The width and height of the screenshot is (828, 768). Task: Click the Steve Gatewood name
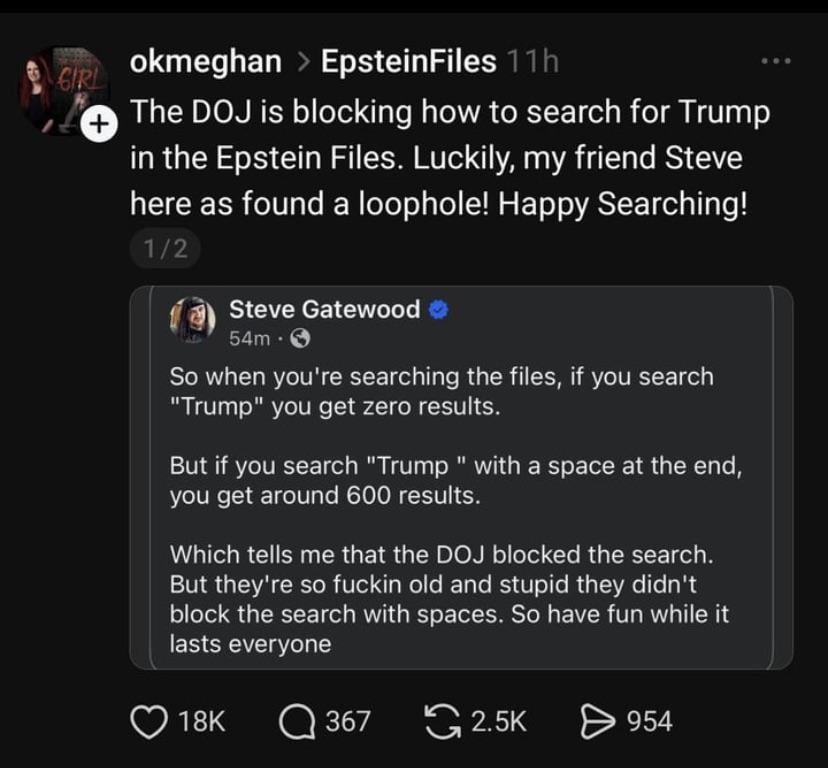pos(324,310)
